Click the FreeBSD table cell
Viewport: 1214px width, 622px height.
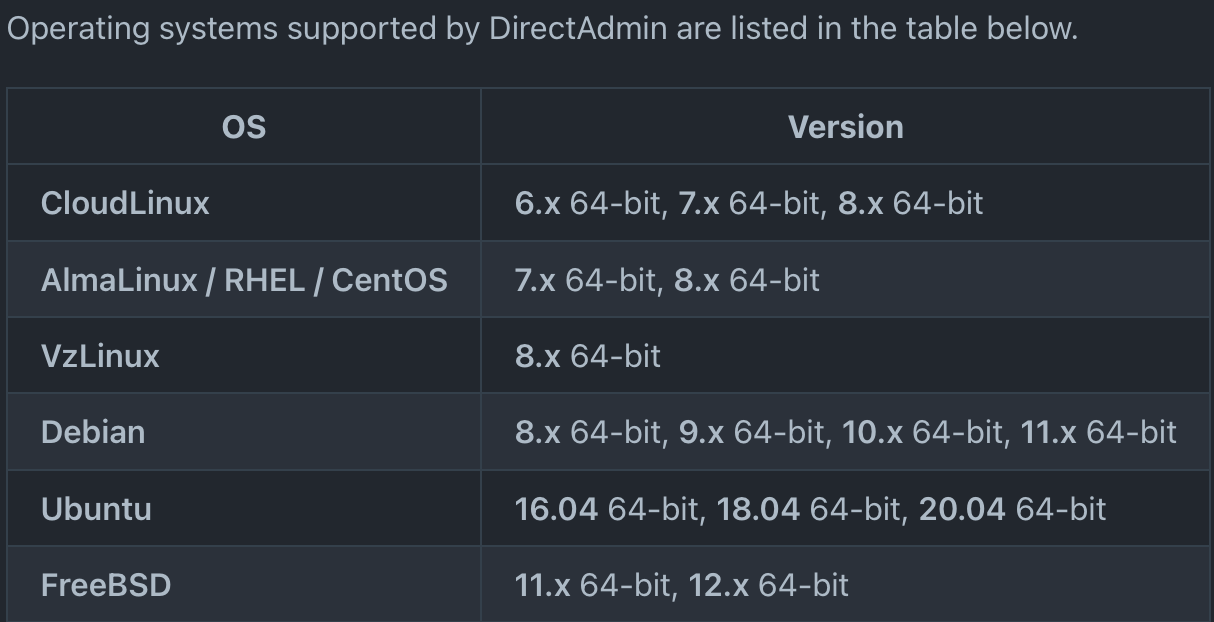pyautogui.click(x=244, y=584)
